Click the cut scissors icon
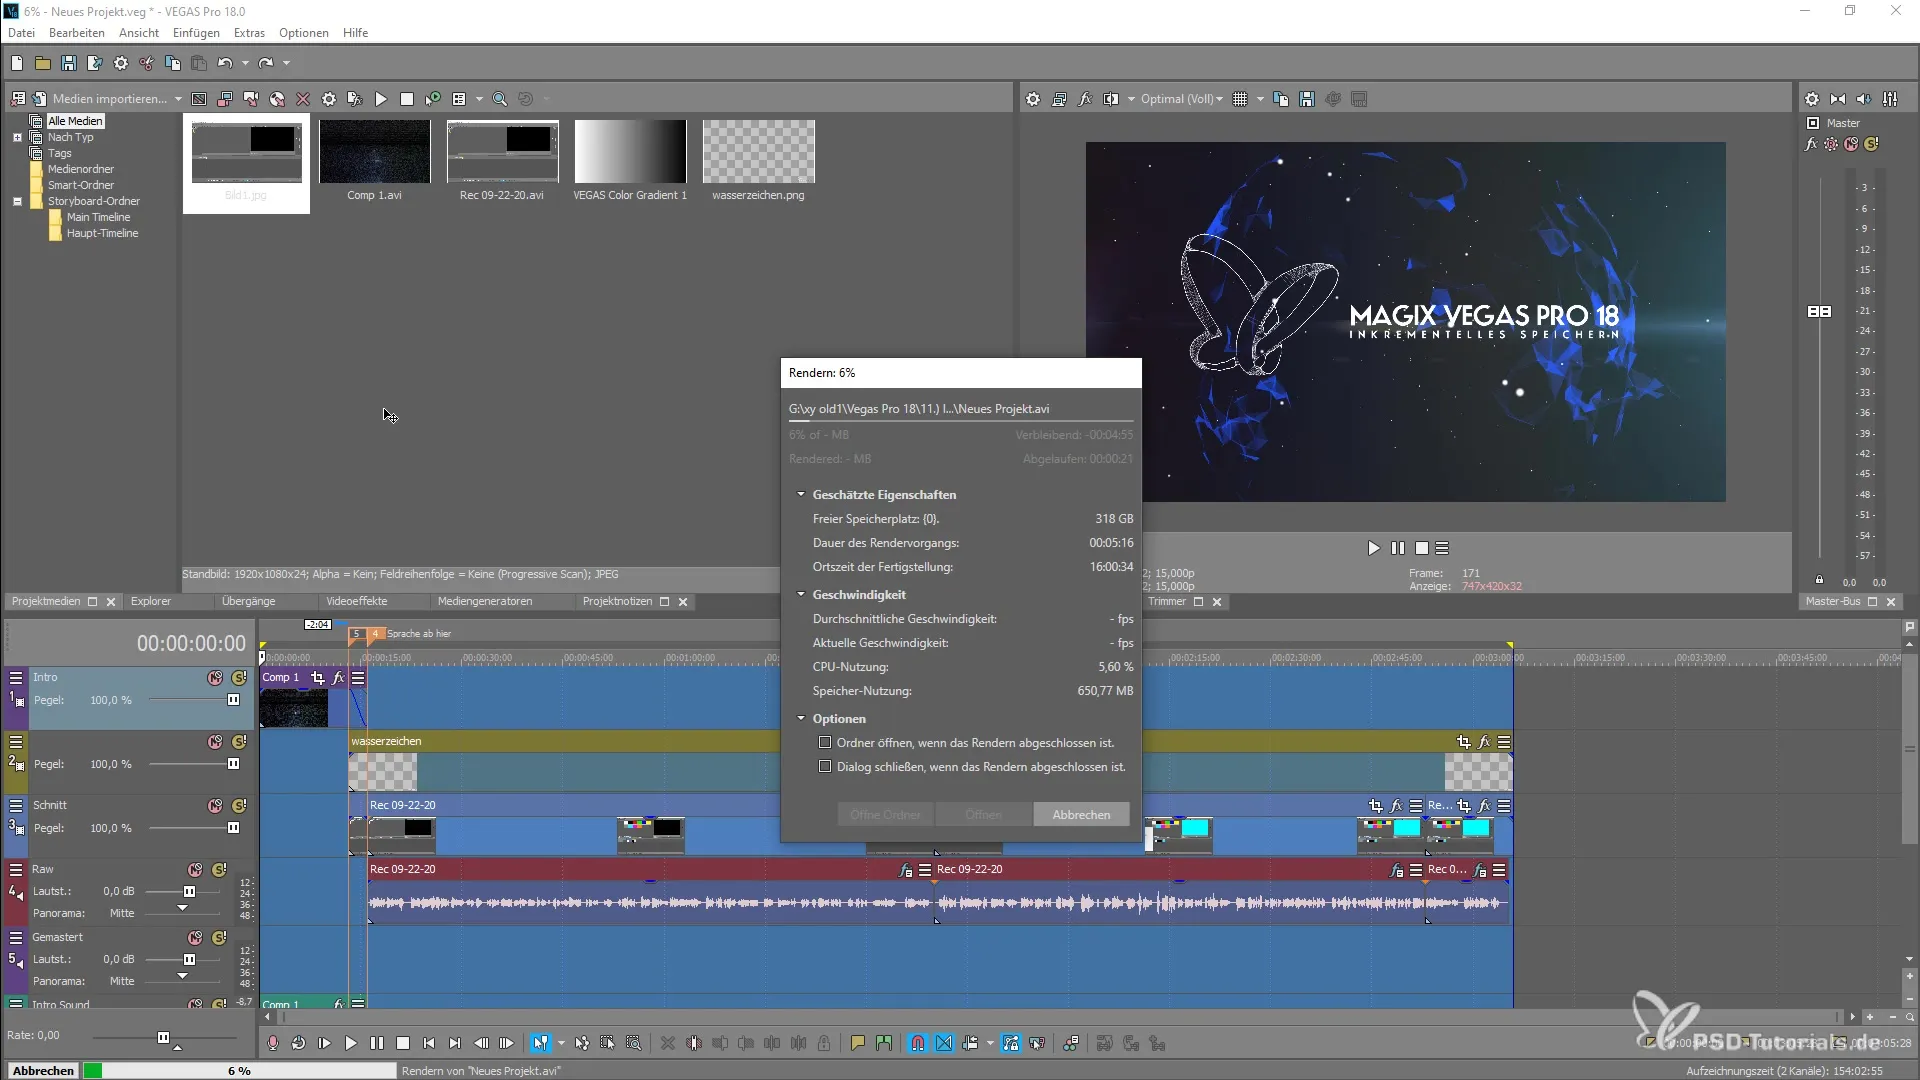The height and width of the screenshot is (1080, 1920). click(147, 63)
